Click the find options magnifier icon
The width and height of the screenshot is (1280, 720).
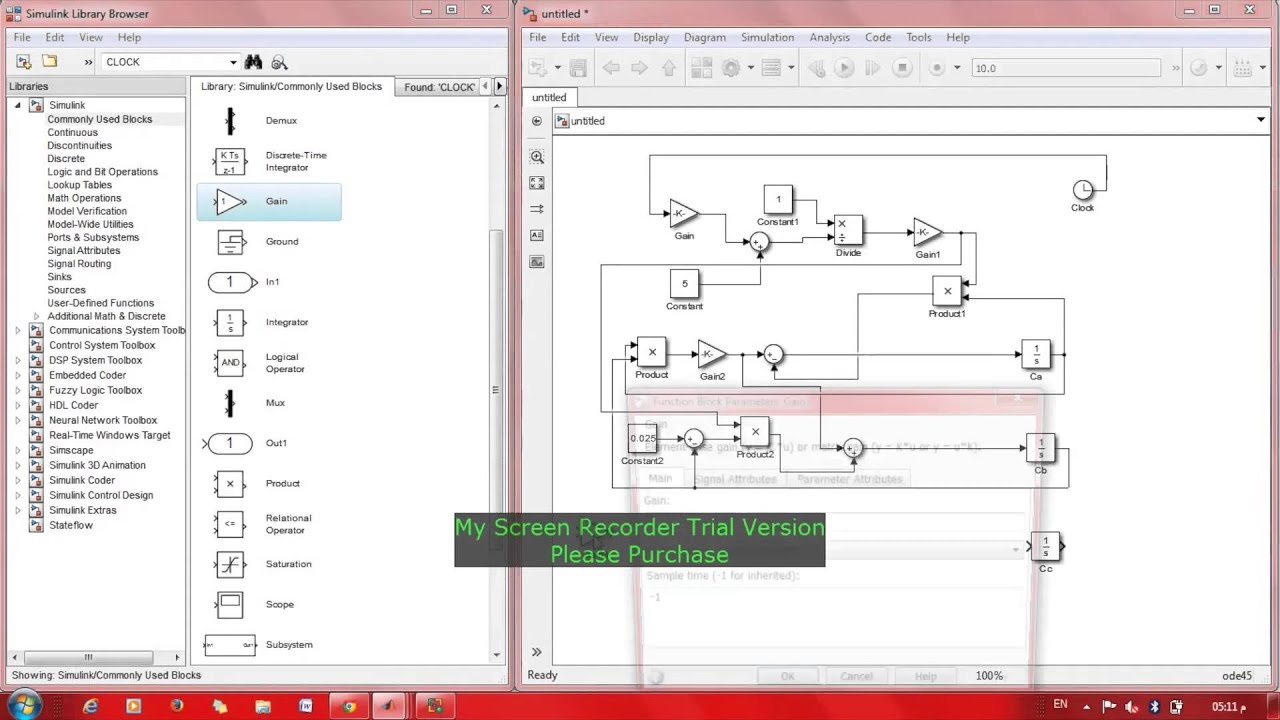pyautogui.click(x=279, y=62)
